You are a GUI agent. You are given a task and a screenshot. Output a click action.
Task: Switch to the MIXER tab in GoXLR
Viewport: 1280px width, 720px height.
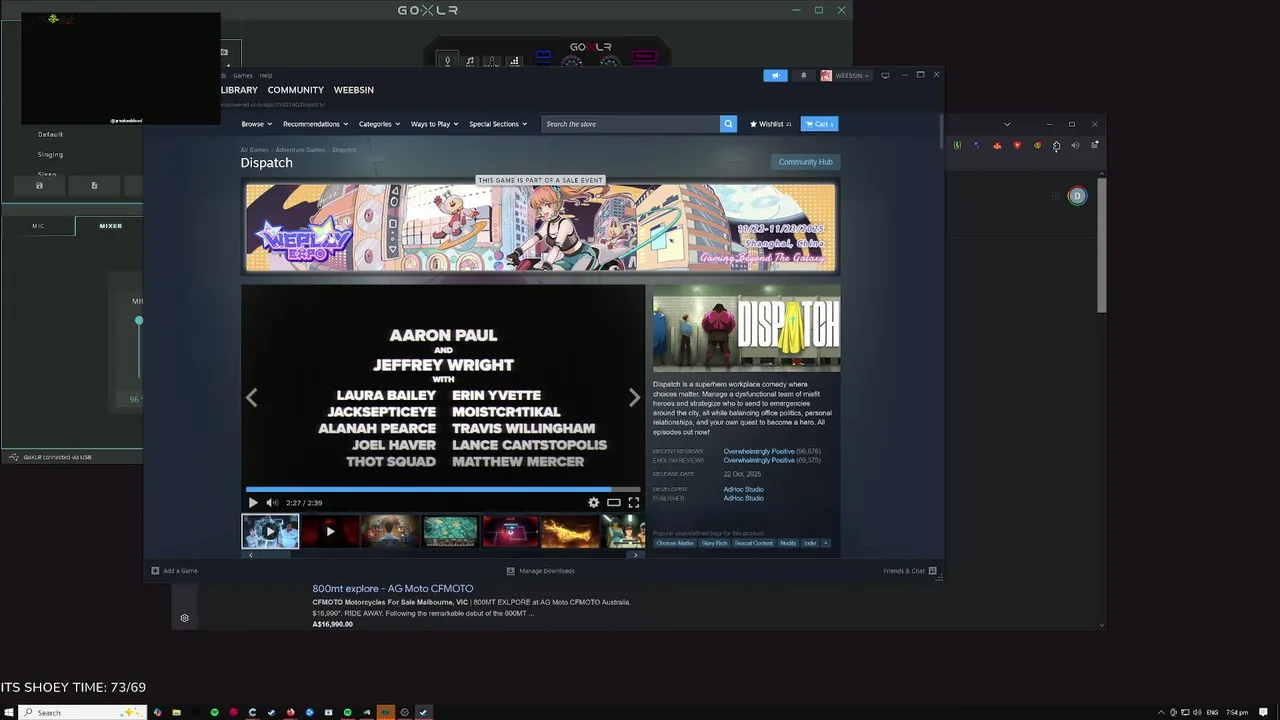(x=110, y=226)
